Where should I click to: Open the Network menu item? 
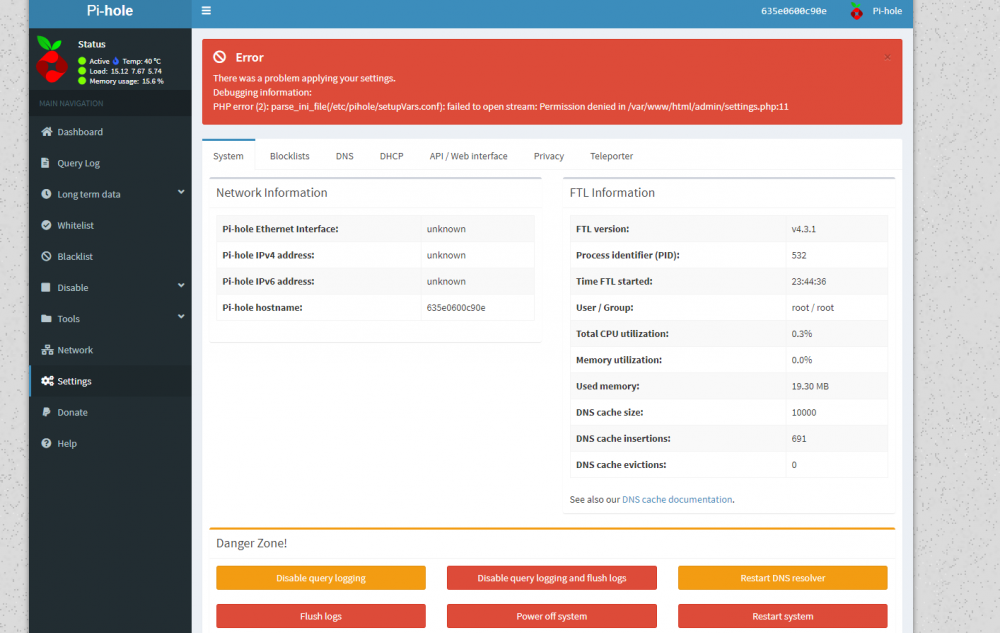(110, 350)
